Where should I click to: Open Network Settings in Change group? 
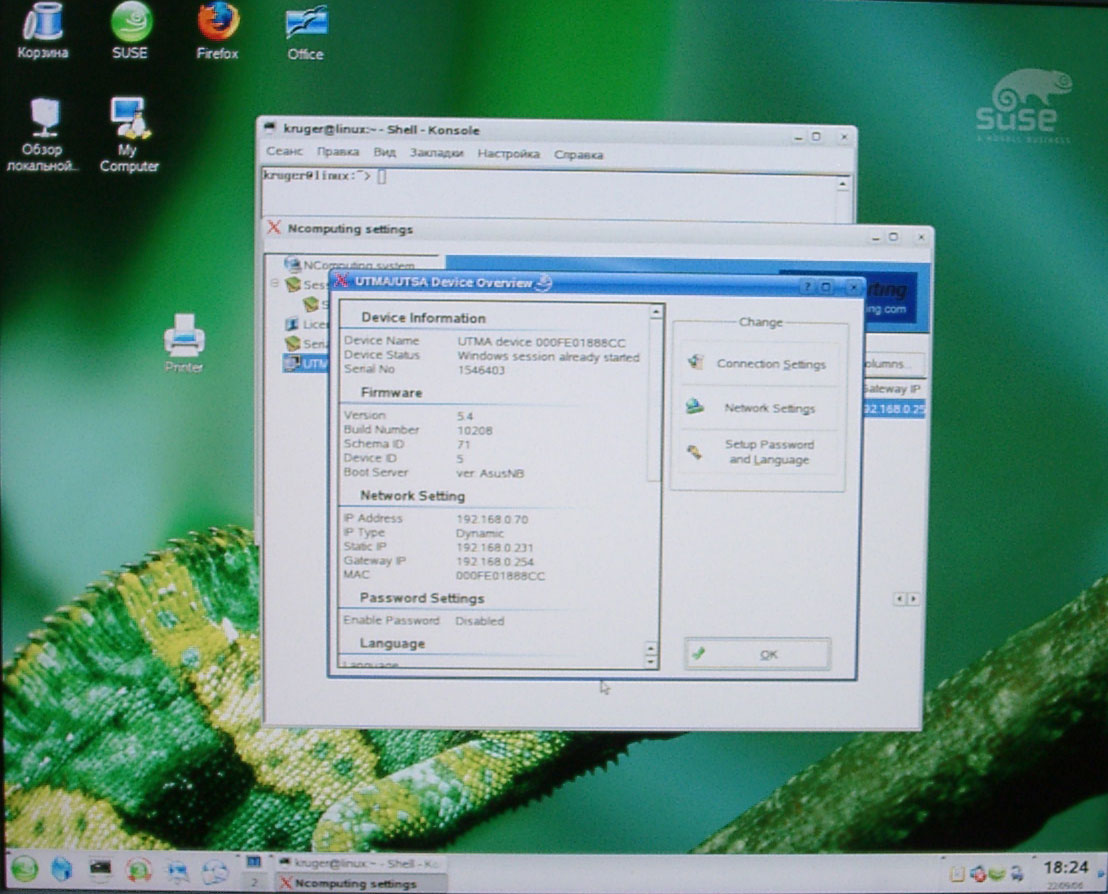[758, 408]
